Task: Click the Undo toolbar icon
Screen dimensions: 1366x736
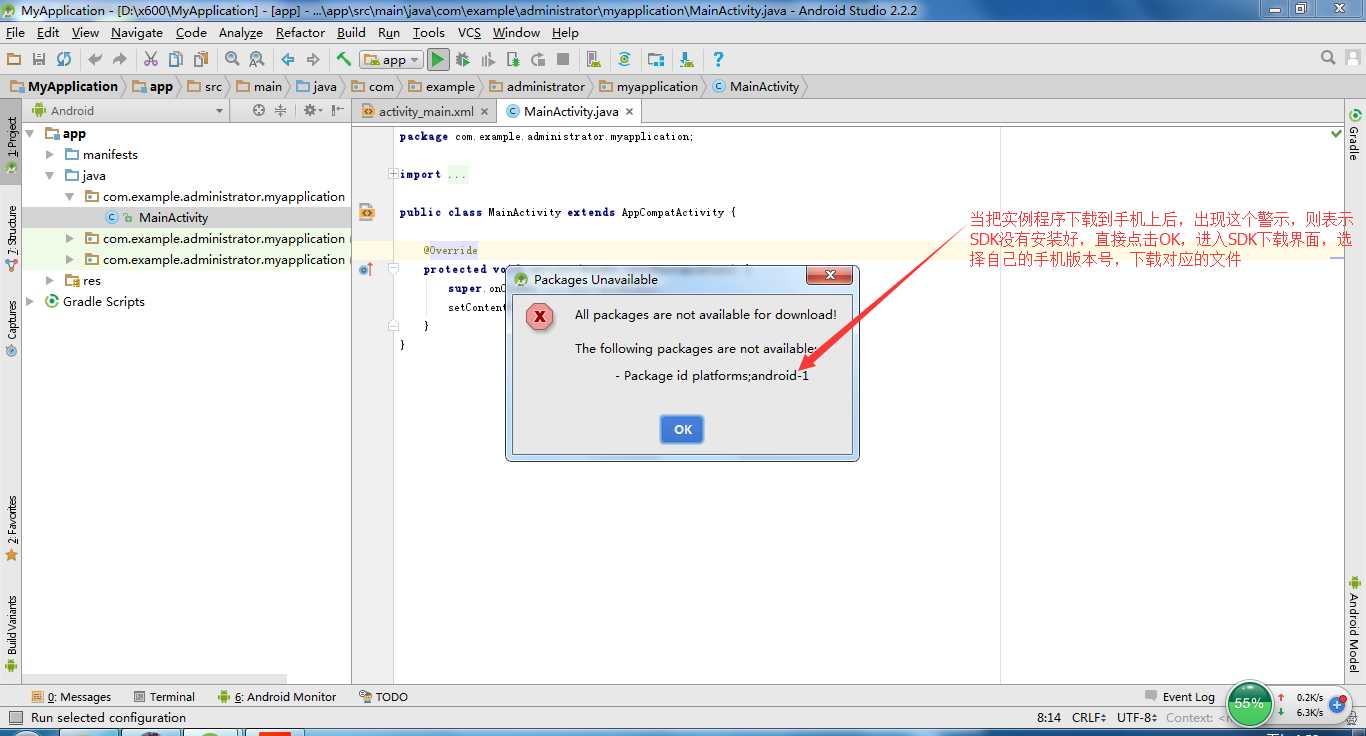Action: (x=96, y=60)
